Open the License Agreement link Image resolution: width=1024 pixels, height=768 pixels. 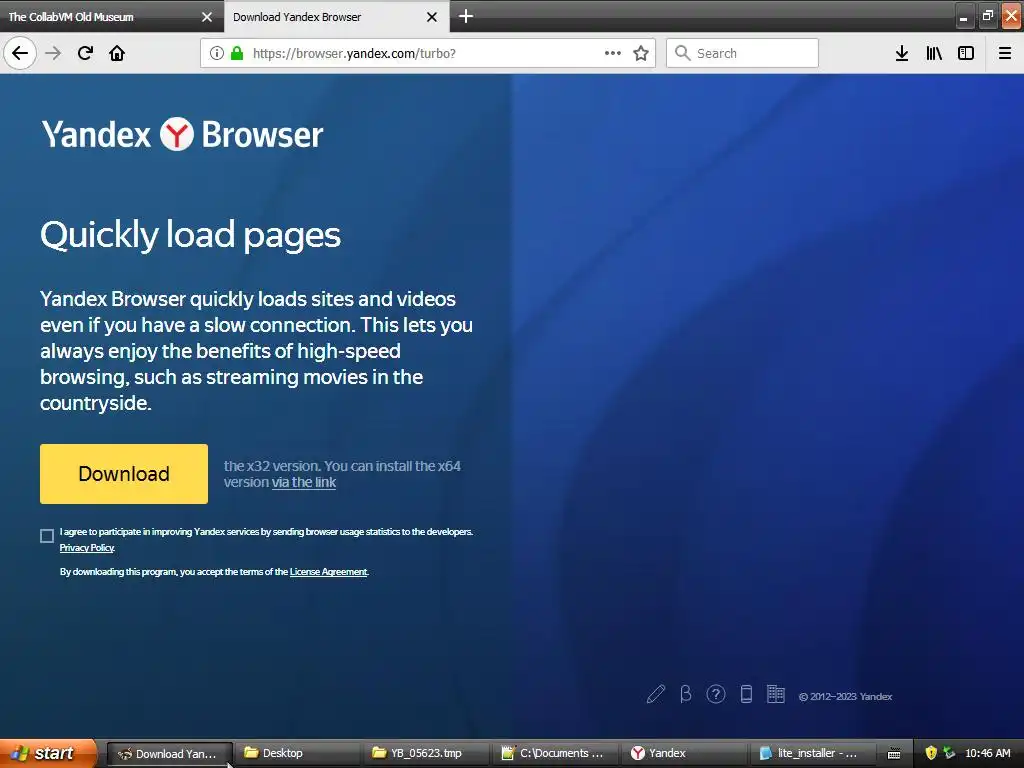(328, 571)
